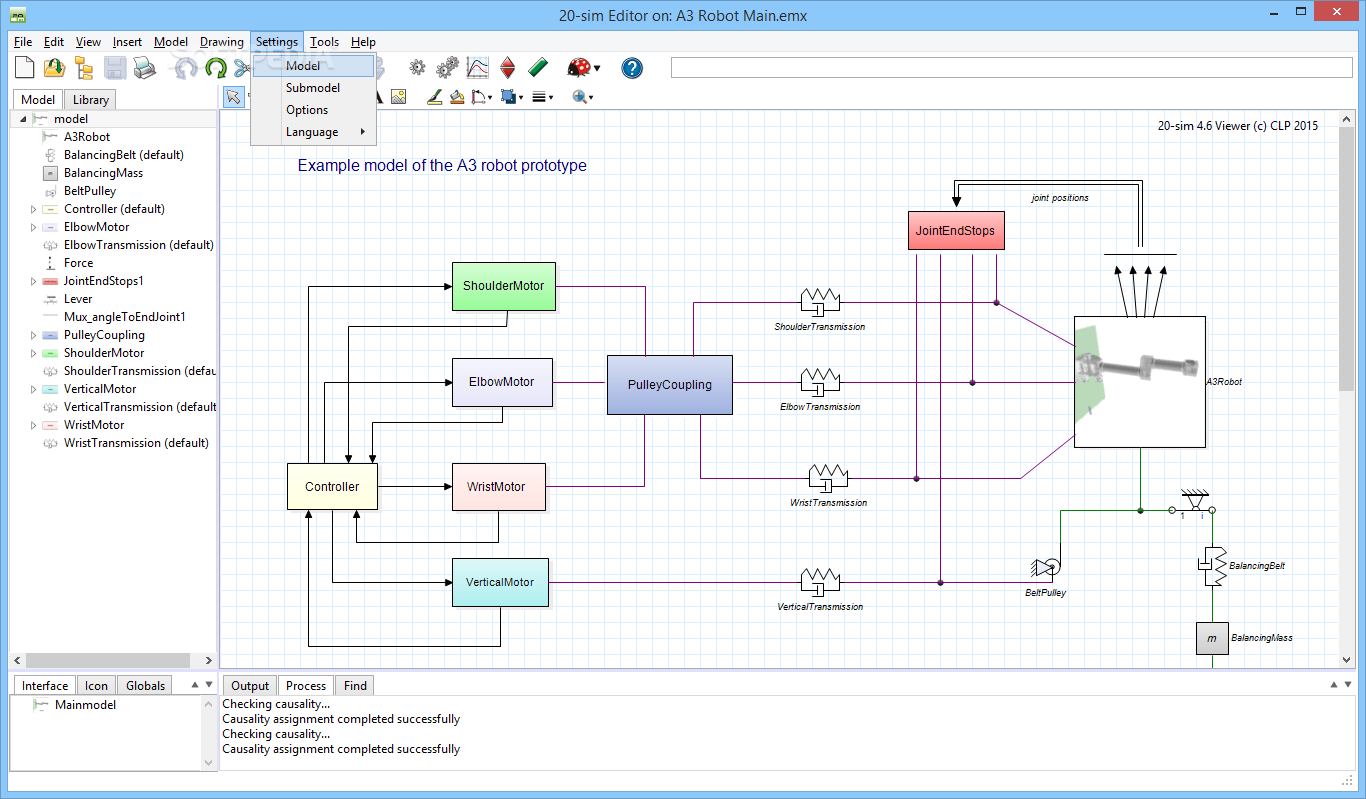Screen dimensions: 1366x799
Task: Expand the VerticalMotor tree node
Action: (x=33, y=389)
